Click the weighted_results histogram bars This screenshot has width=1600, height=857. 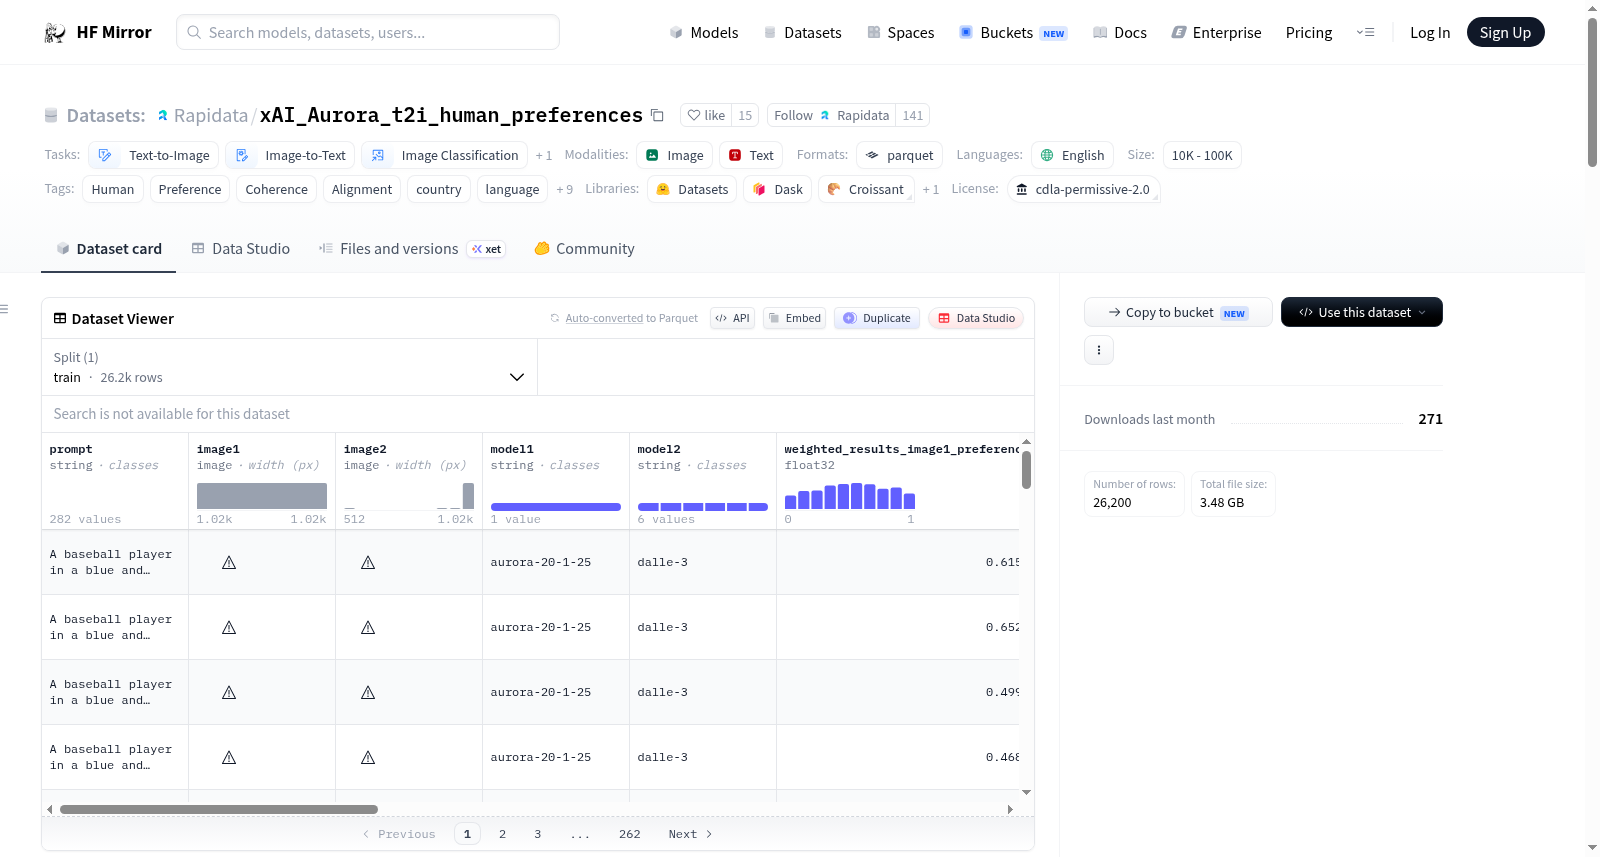(850, 496)
